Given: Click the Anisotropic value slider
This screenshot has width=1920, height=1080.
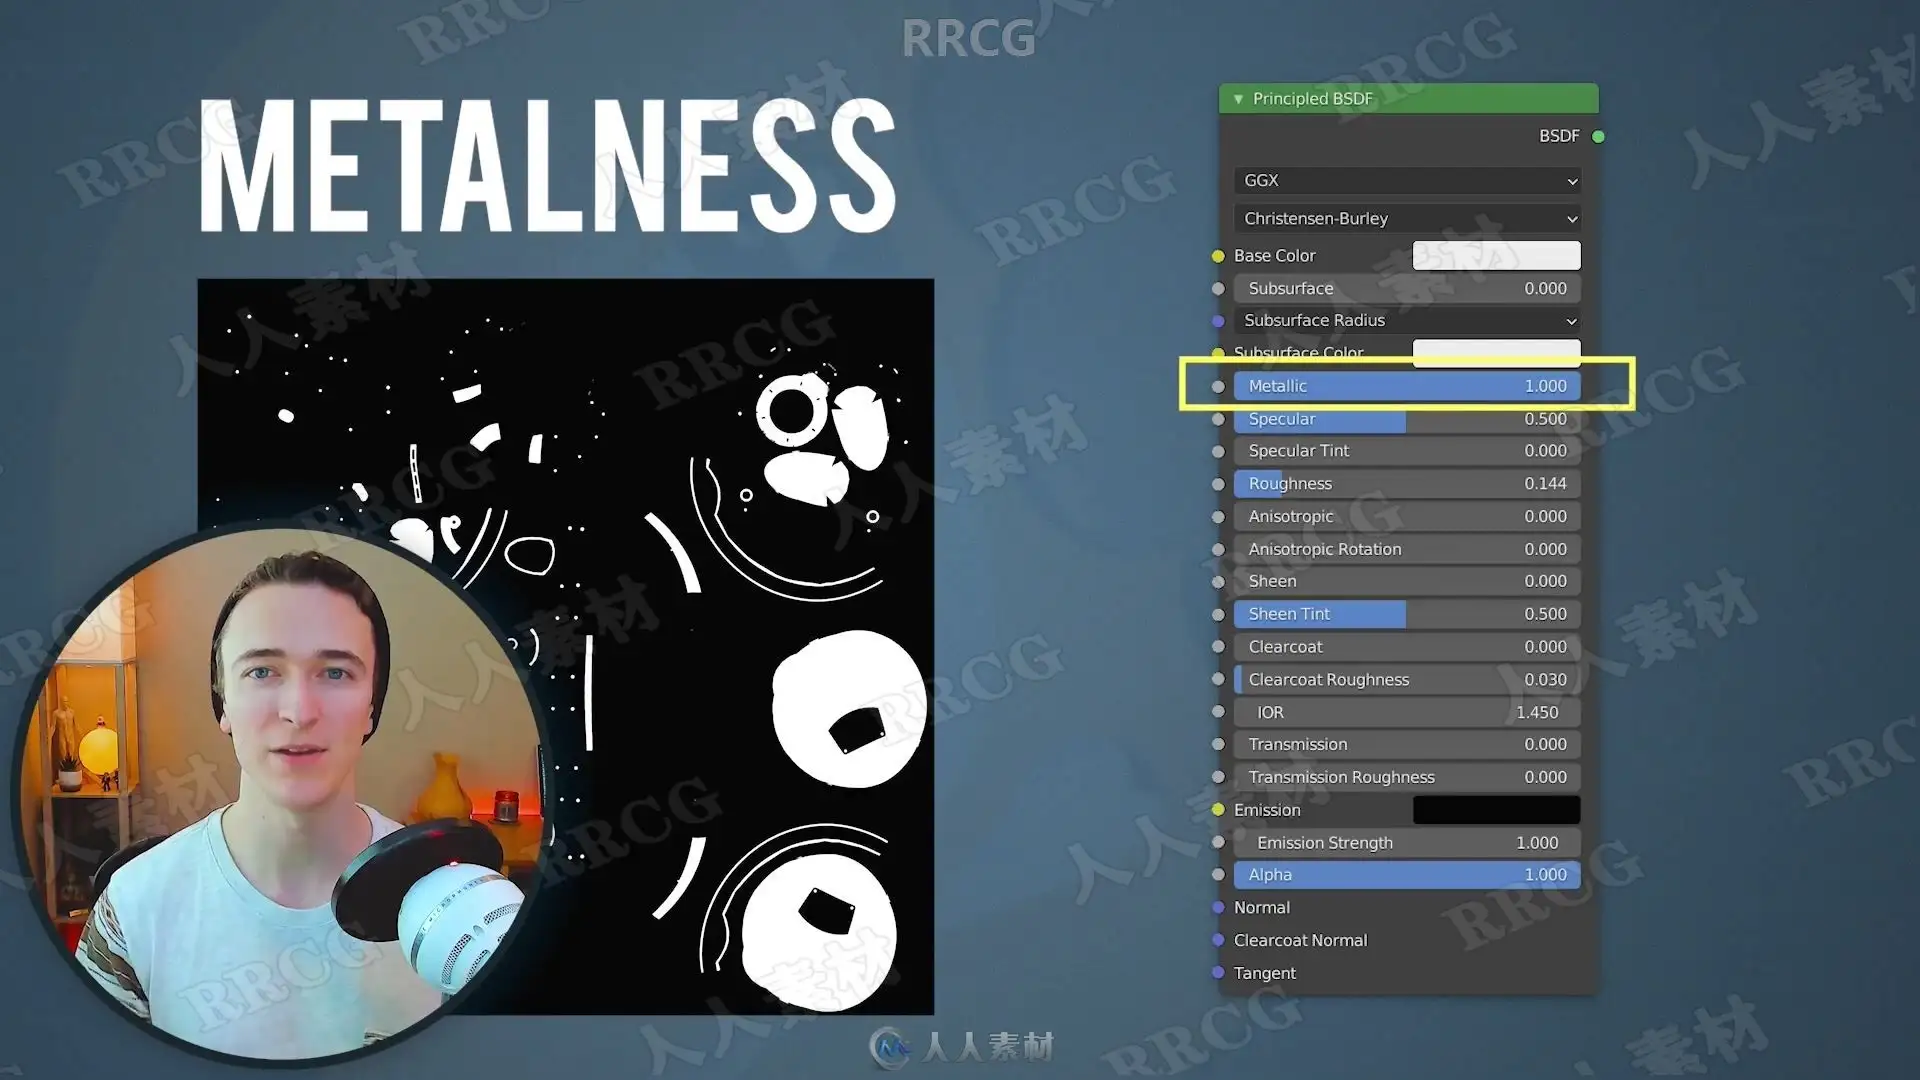Looking at the screenshot, I should pos(1407,517).
